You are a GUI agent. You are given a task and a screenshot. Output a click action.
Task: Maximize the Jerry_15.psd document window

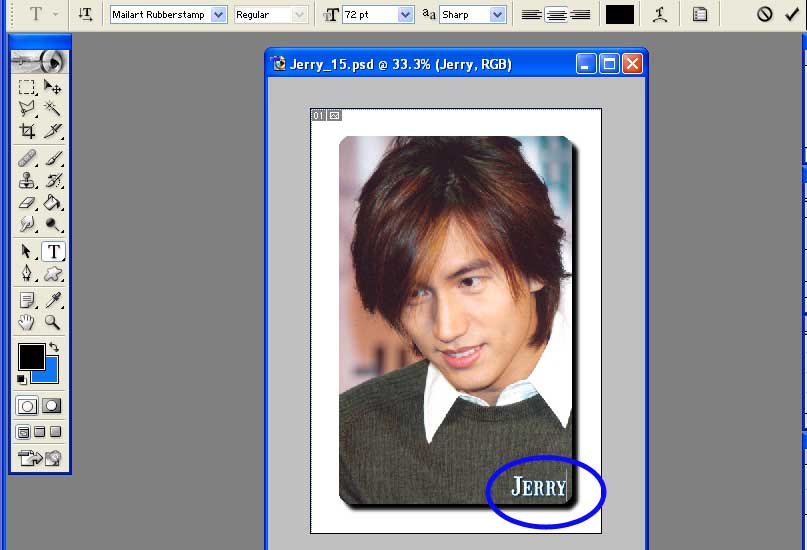(609, 64)
